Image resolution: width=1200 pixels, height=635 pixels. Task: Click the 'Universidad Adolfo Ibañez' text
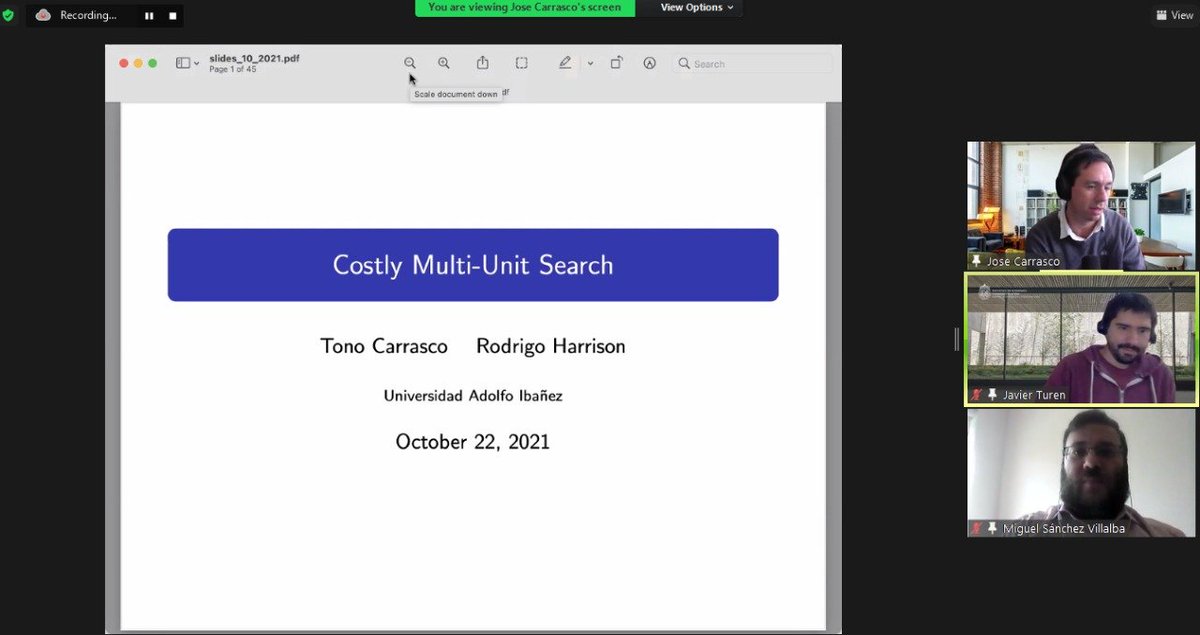[473, 396]
